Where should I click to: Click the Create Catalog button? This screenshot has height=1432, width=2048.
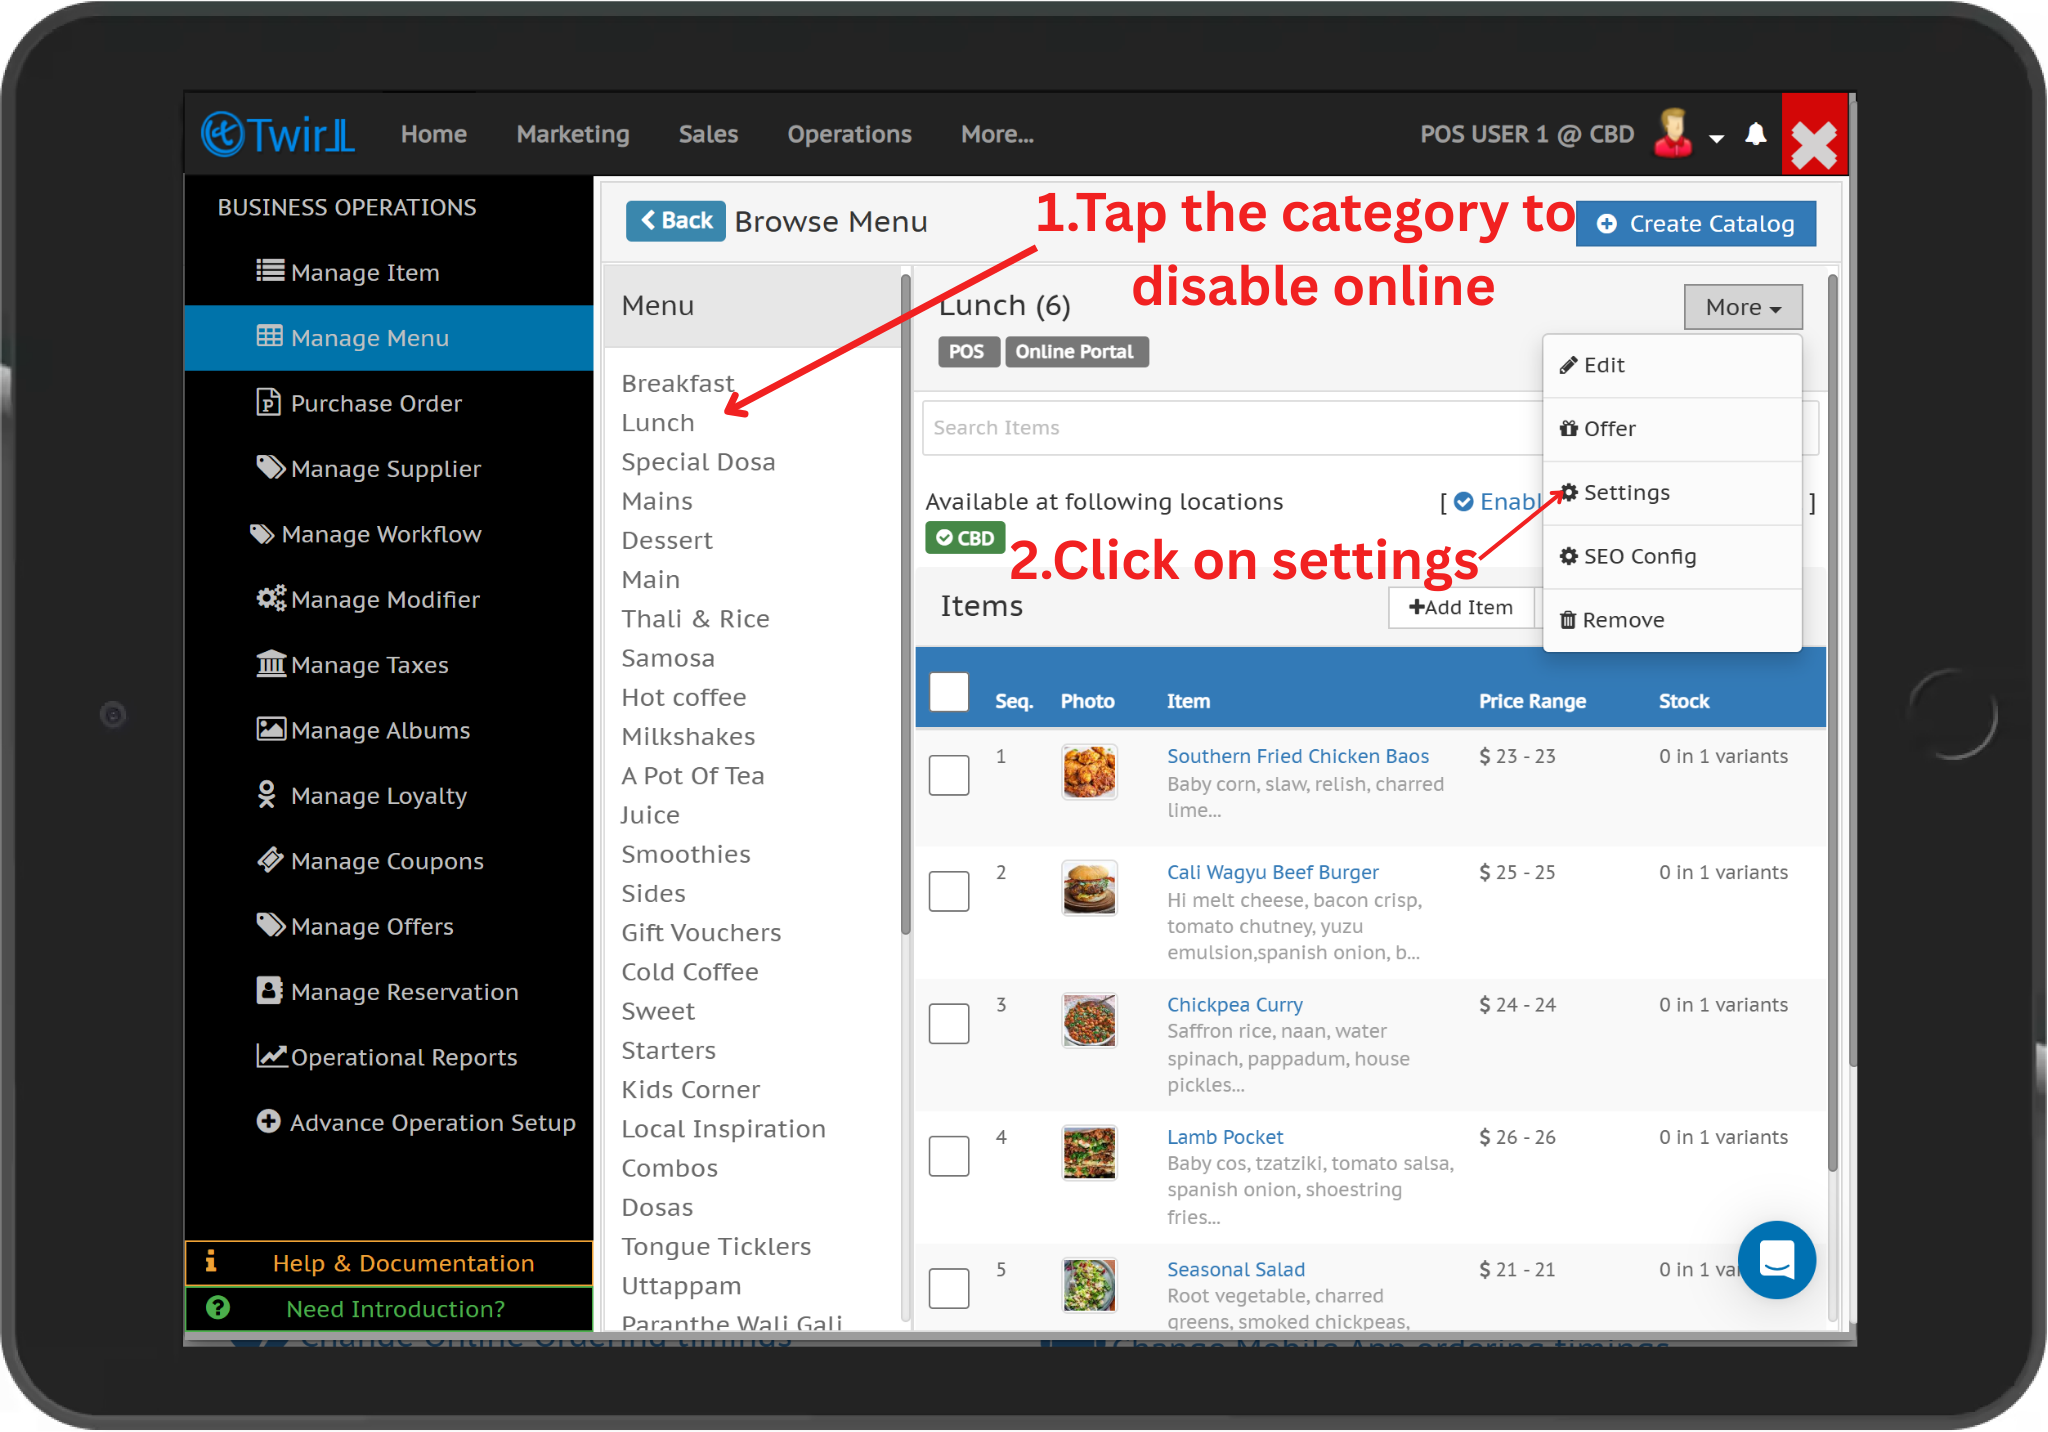1696,224
